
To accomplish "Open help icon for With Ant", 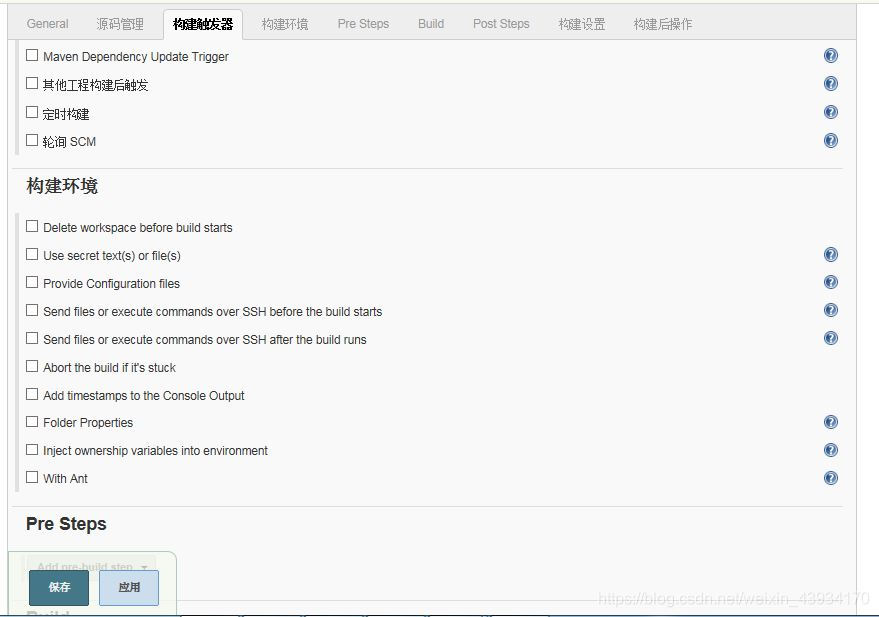I will [831, 478].
